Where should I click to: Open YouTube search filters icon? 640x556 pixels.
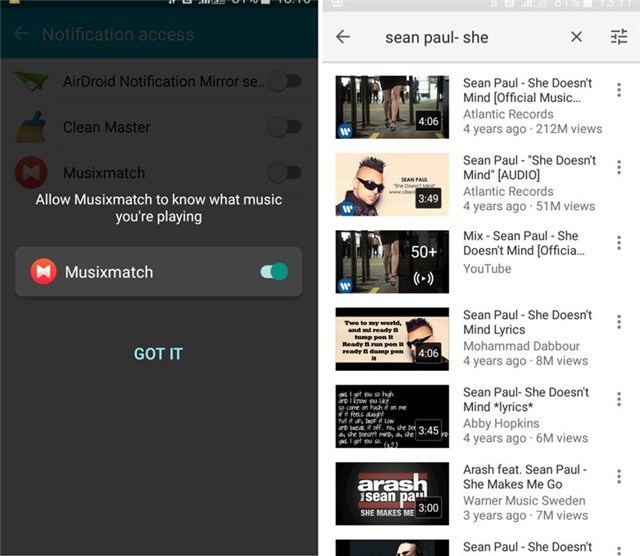coord(618,37)
